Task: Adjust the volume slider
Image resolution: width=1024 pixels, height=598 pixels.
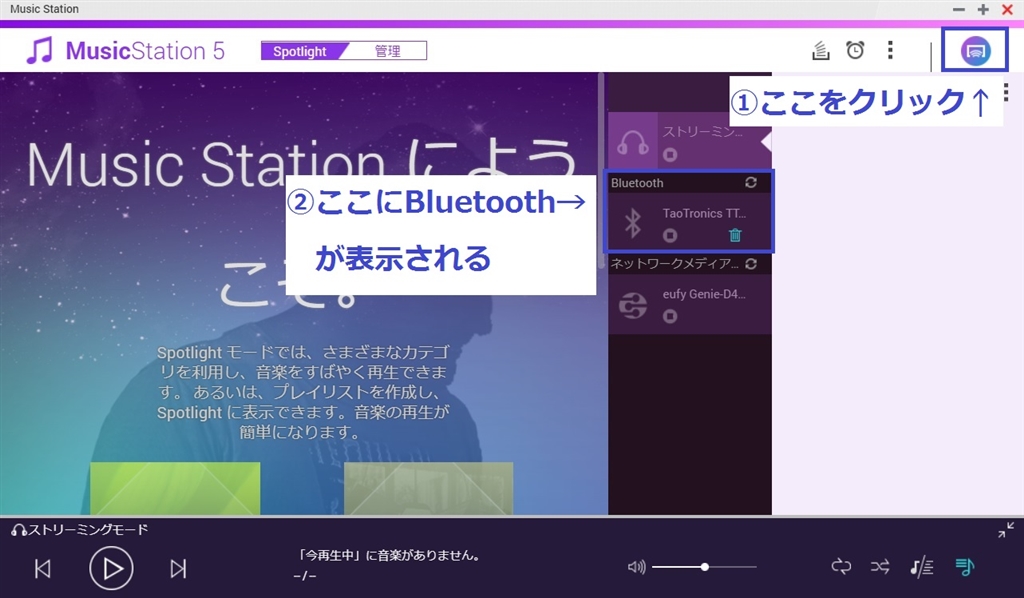Action: click(704, 567)
